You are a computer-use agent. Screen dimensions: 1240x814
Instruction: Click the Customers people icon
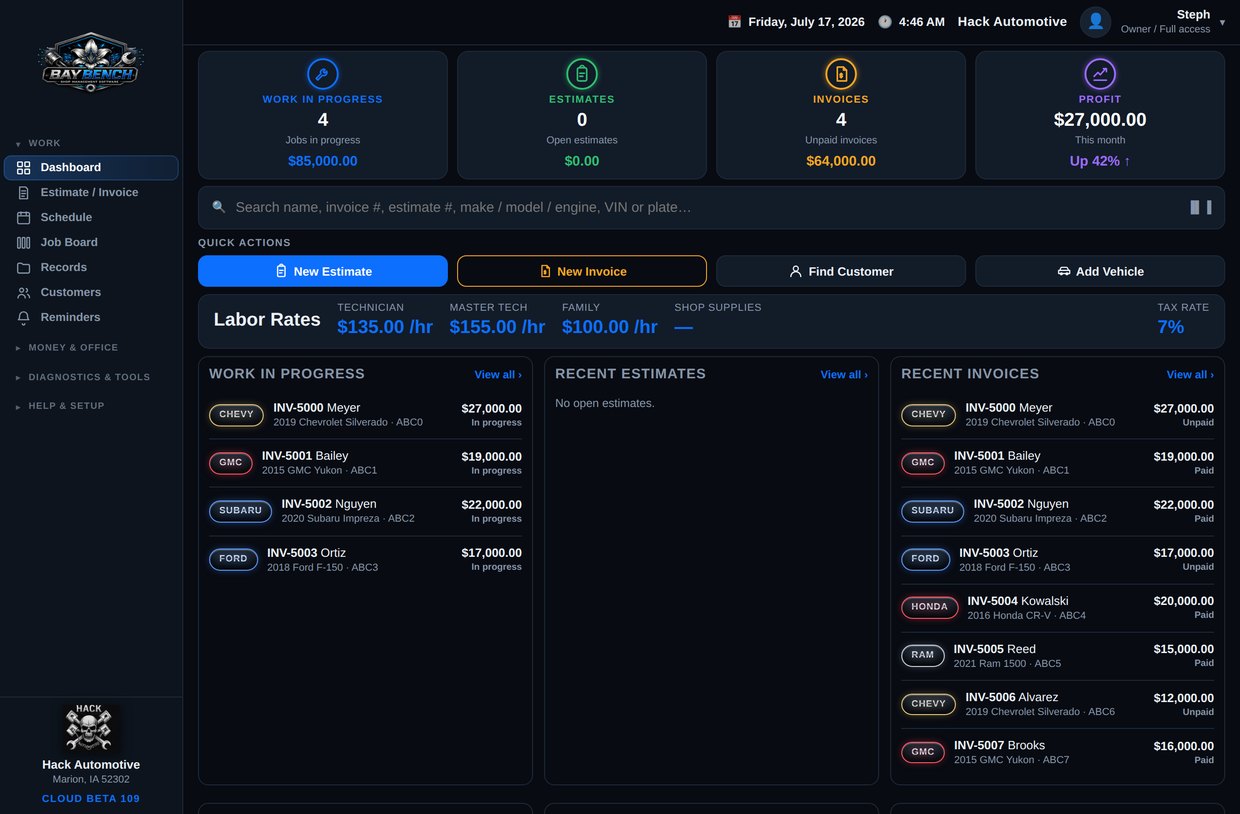click(24, 293)
